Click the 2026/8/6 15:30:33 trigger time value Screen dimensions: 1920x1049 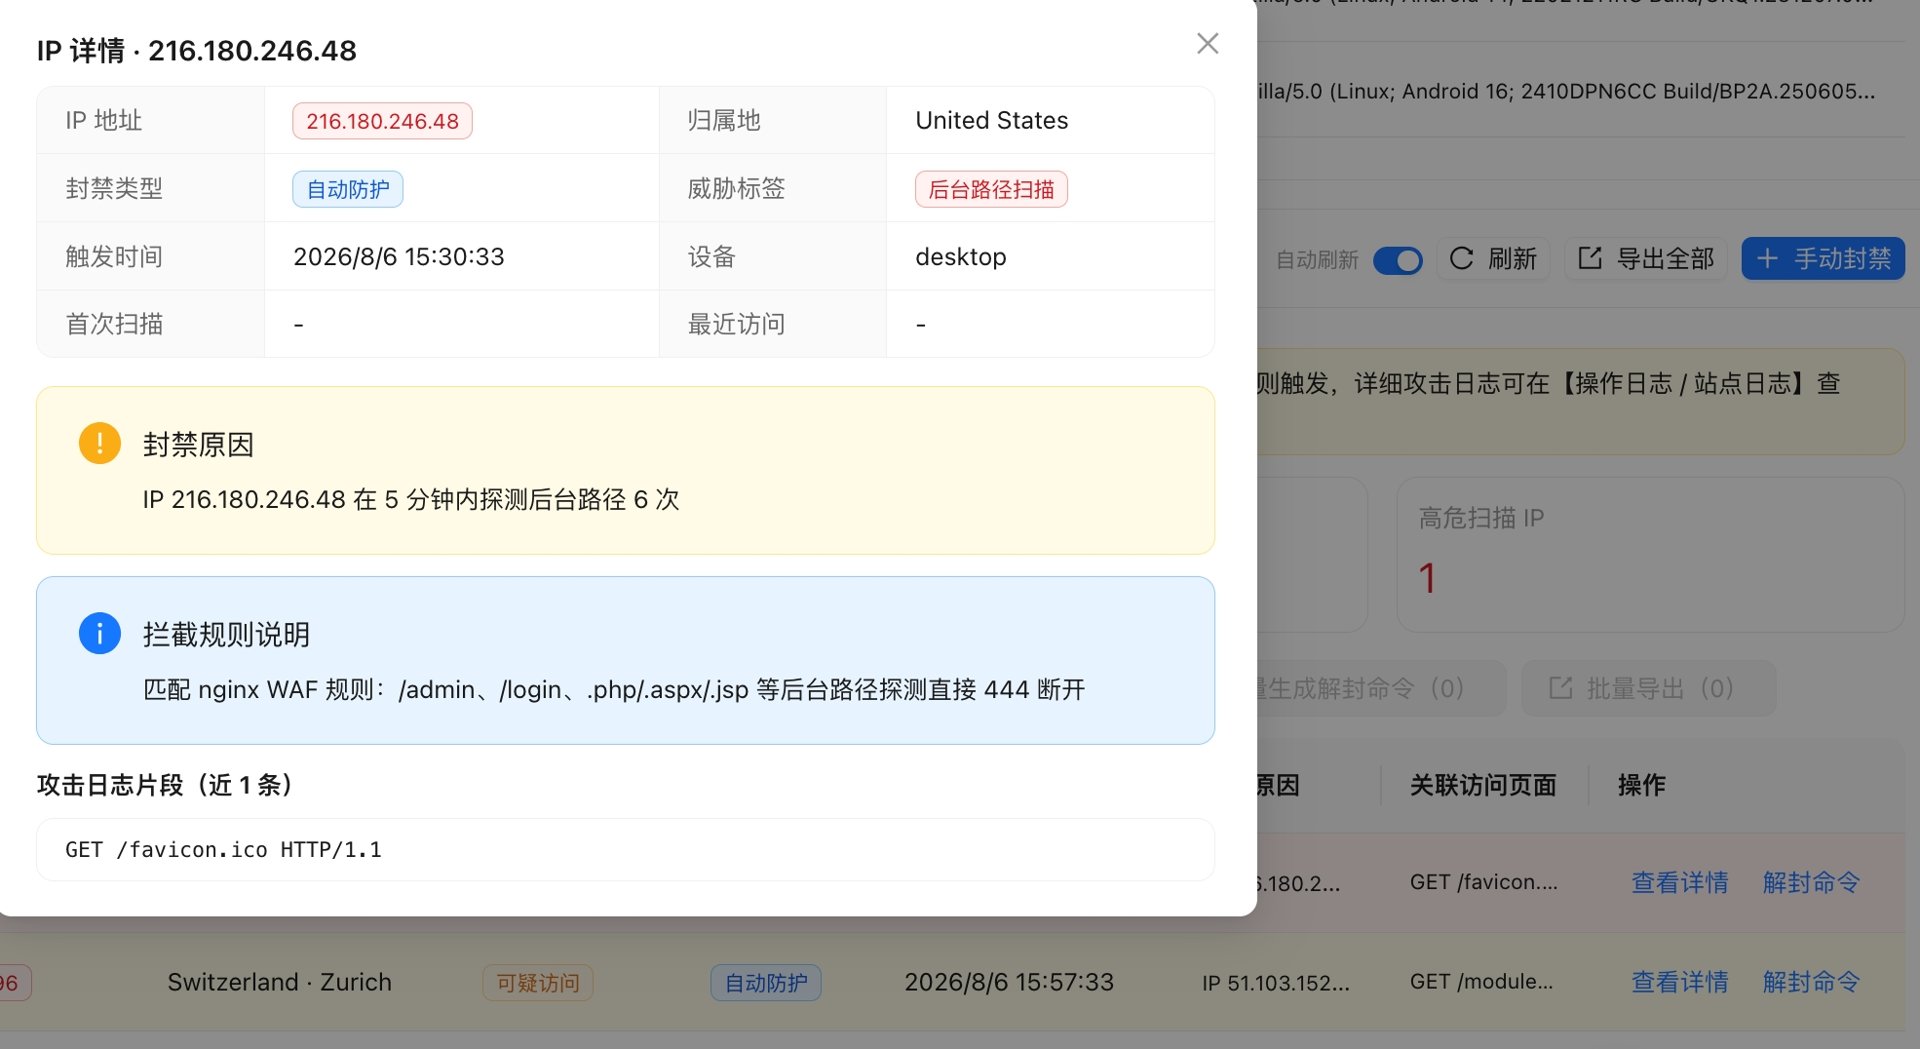[x=399, y=257]
